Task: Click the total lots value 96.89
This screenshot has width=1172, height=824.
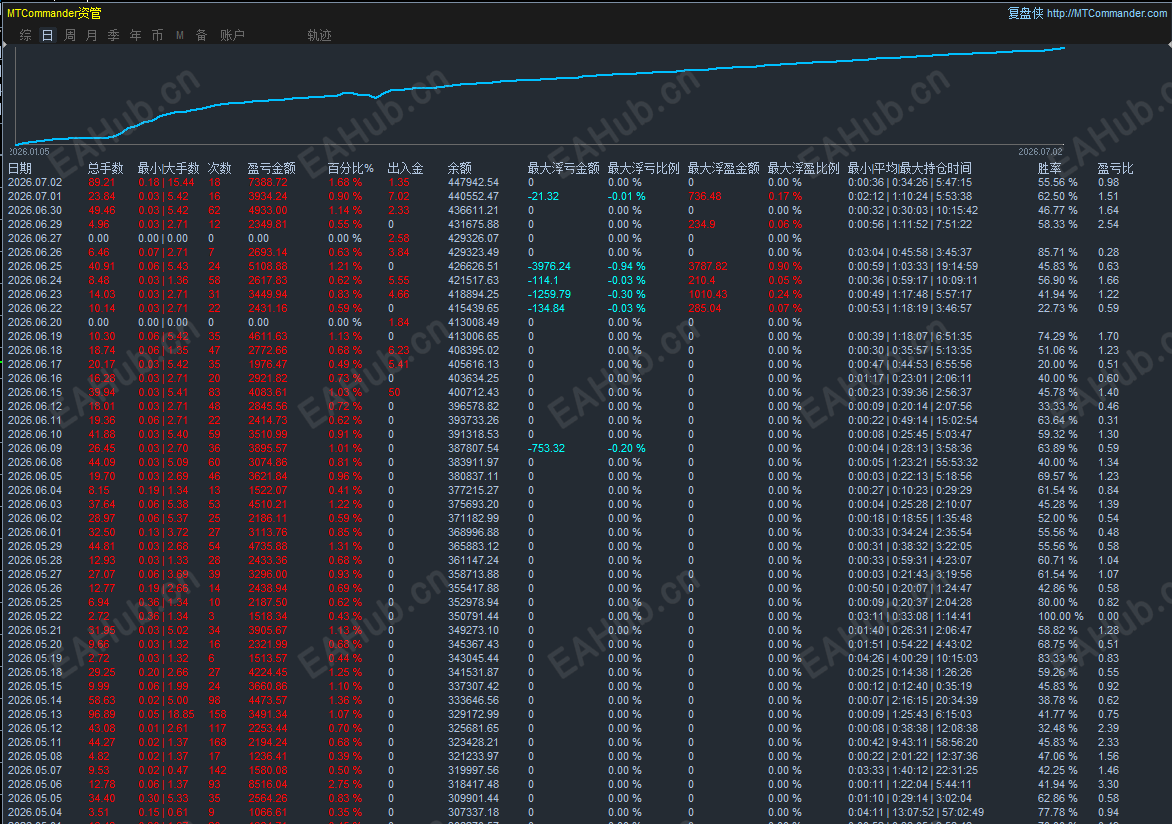Action: [102, 714]
